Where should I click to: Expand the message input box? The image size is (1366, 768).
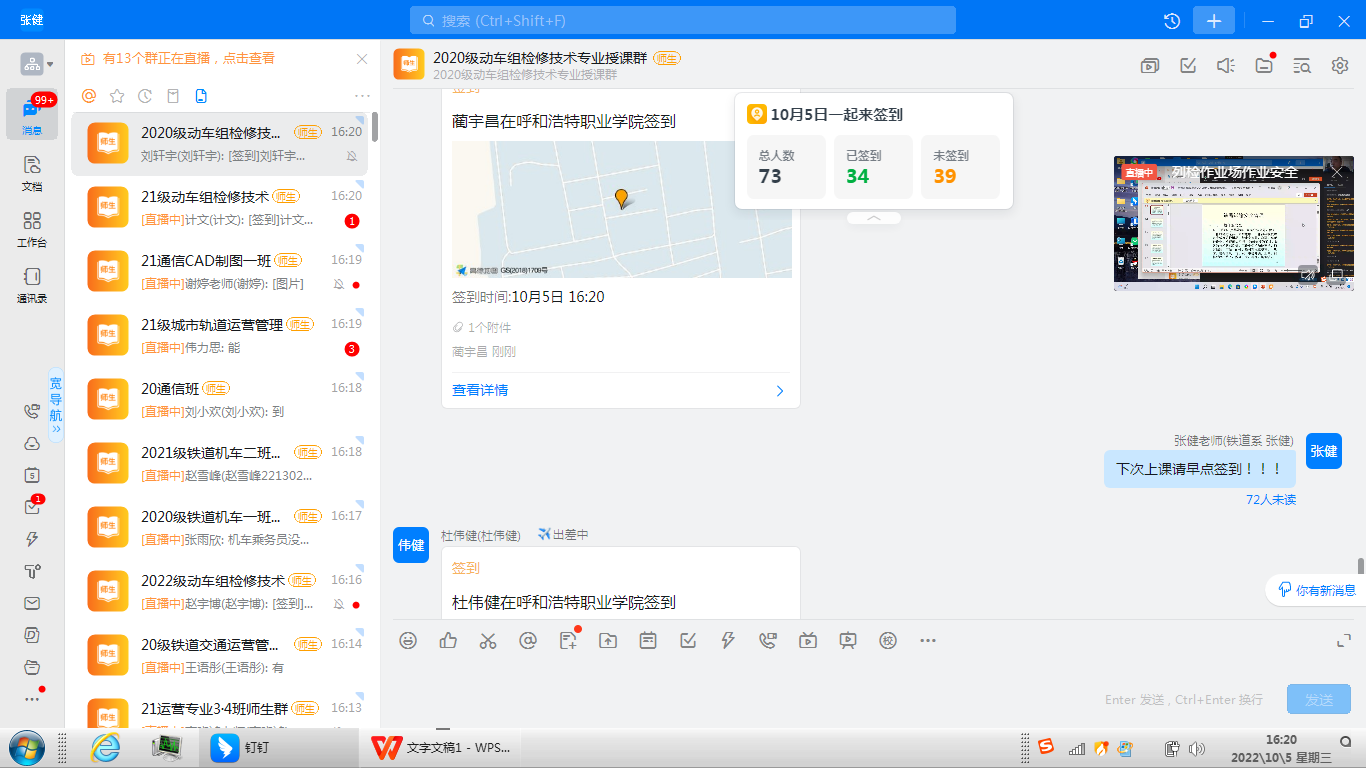[x=1344, y=640]
